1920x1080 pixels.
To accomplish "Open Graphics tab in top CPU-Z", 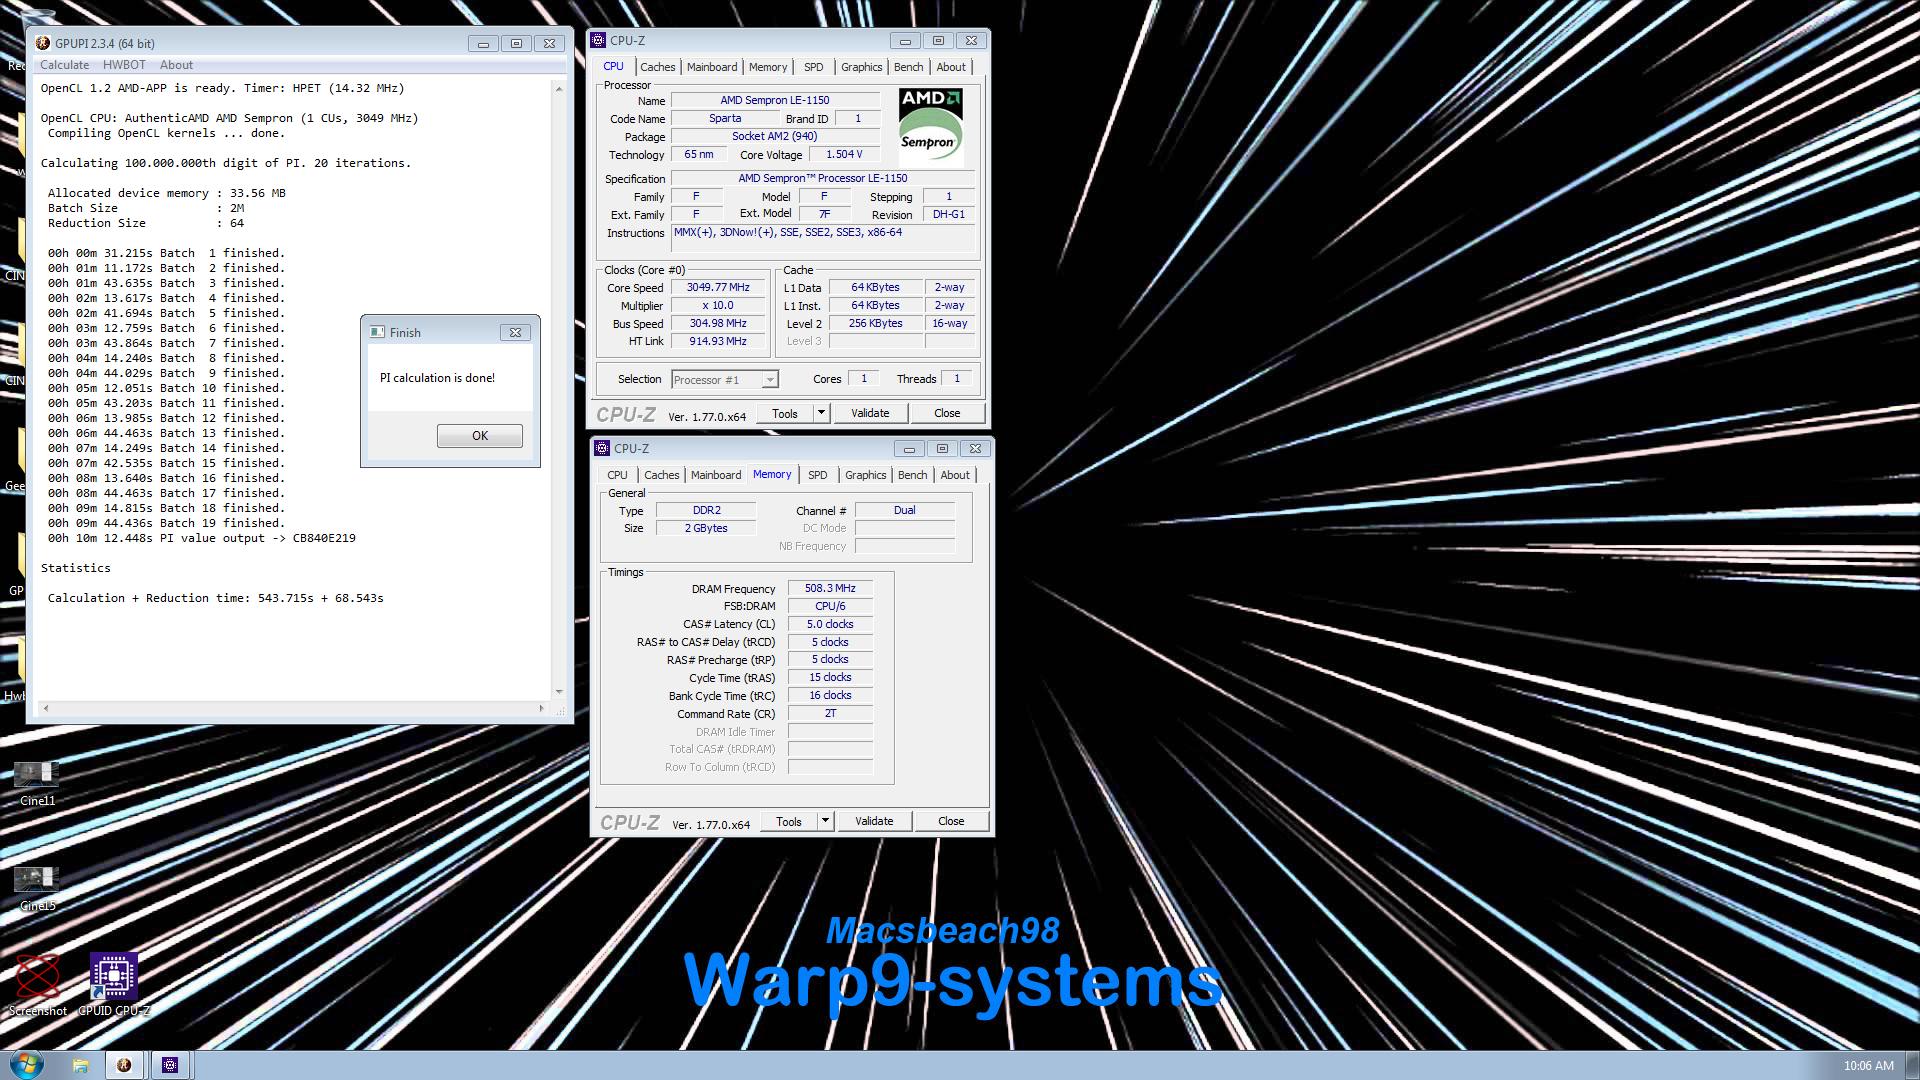I will (x=861, y=67).
